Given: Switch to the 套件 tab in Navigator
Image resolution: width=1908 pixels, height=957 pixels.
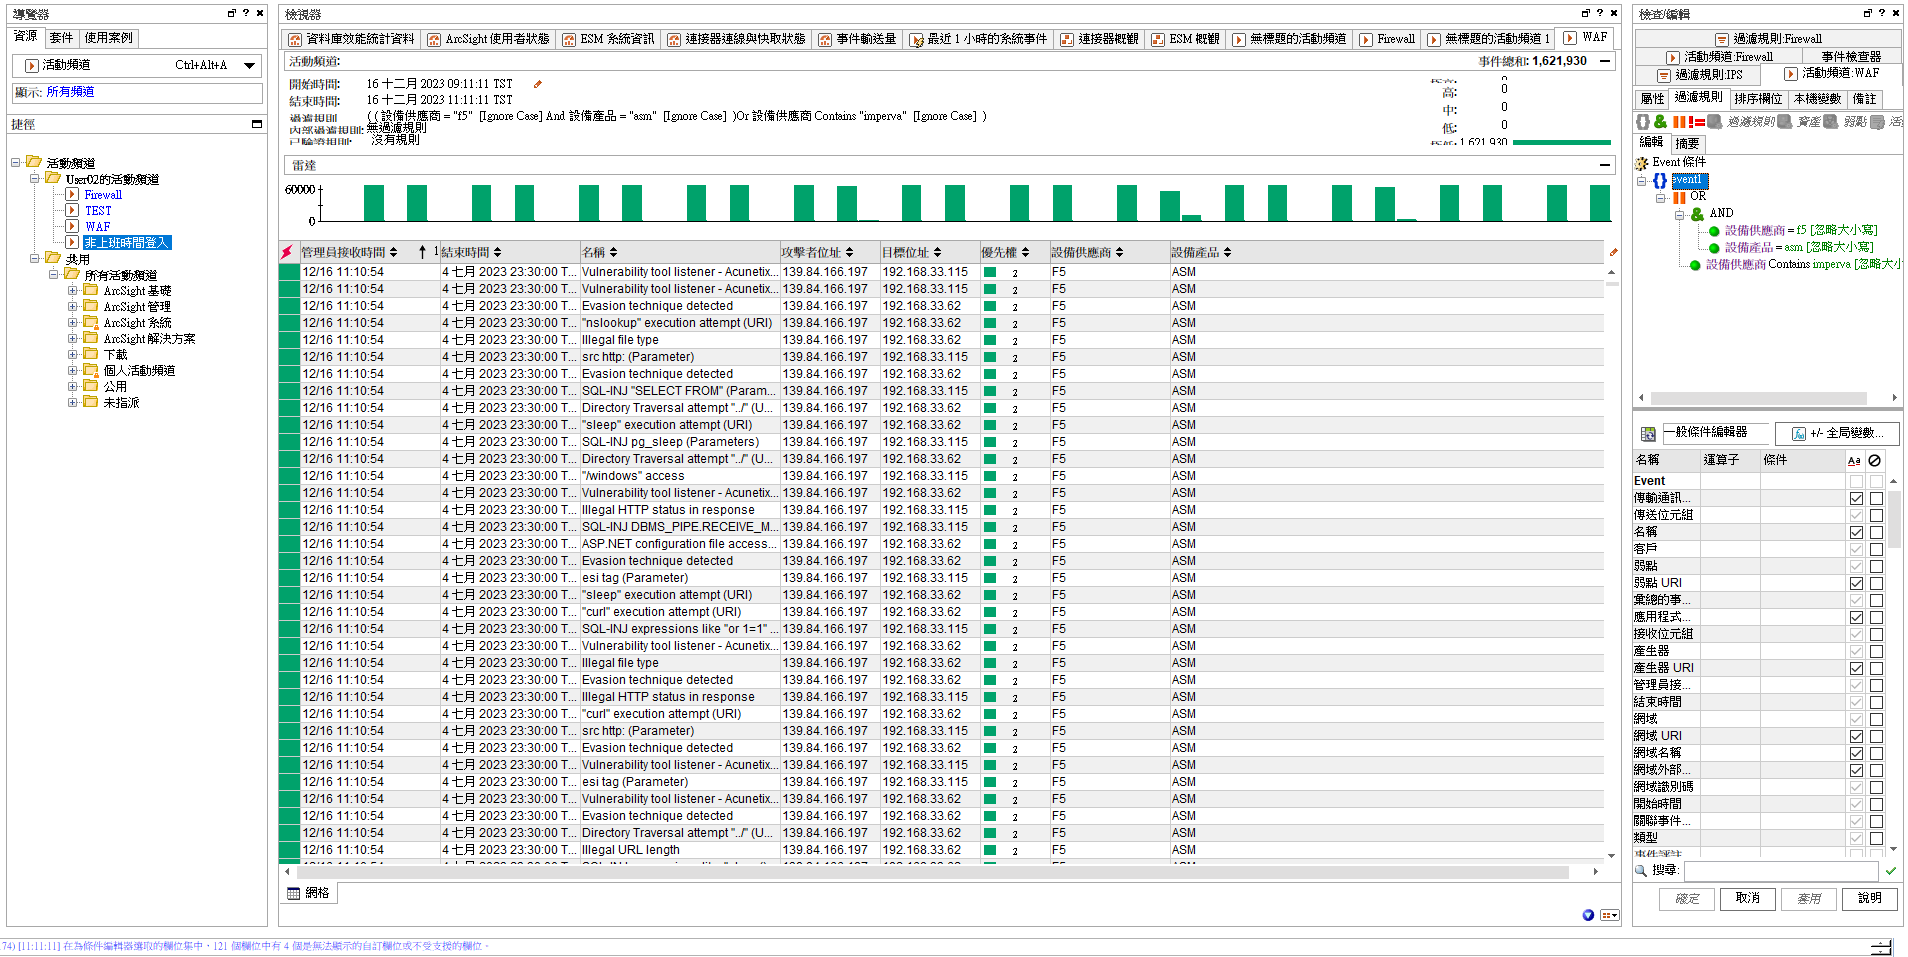Looking at the screenshot, I should (61, 38).
